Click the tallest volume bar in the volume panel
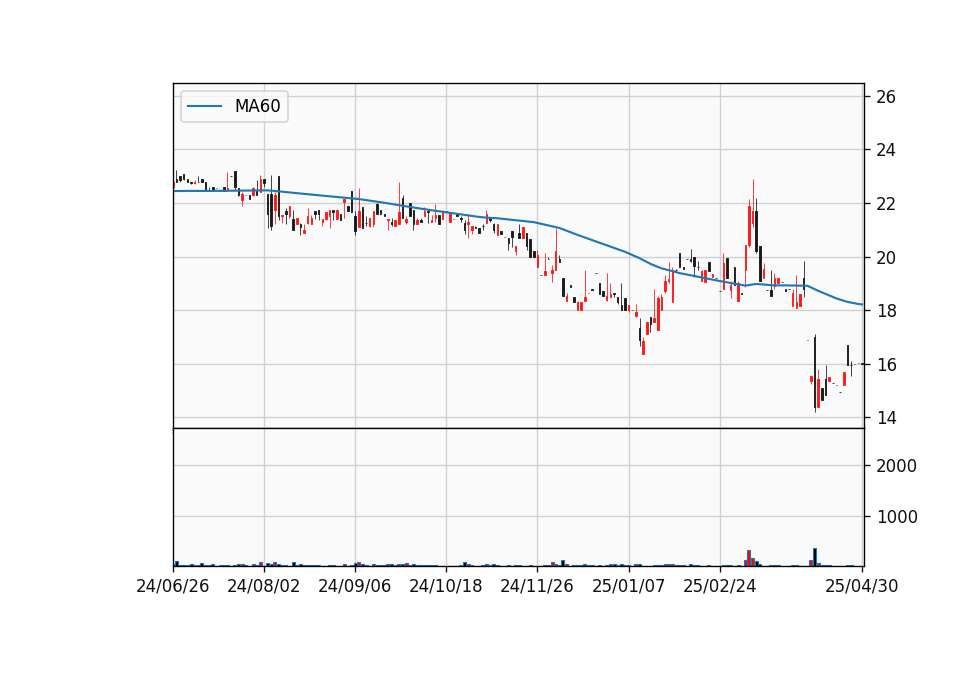 point(815,557)
